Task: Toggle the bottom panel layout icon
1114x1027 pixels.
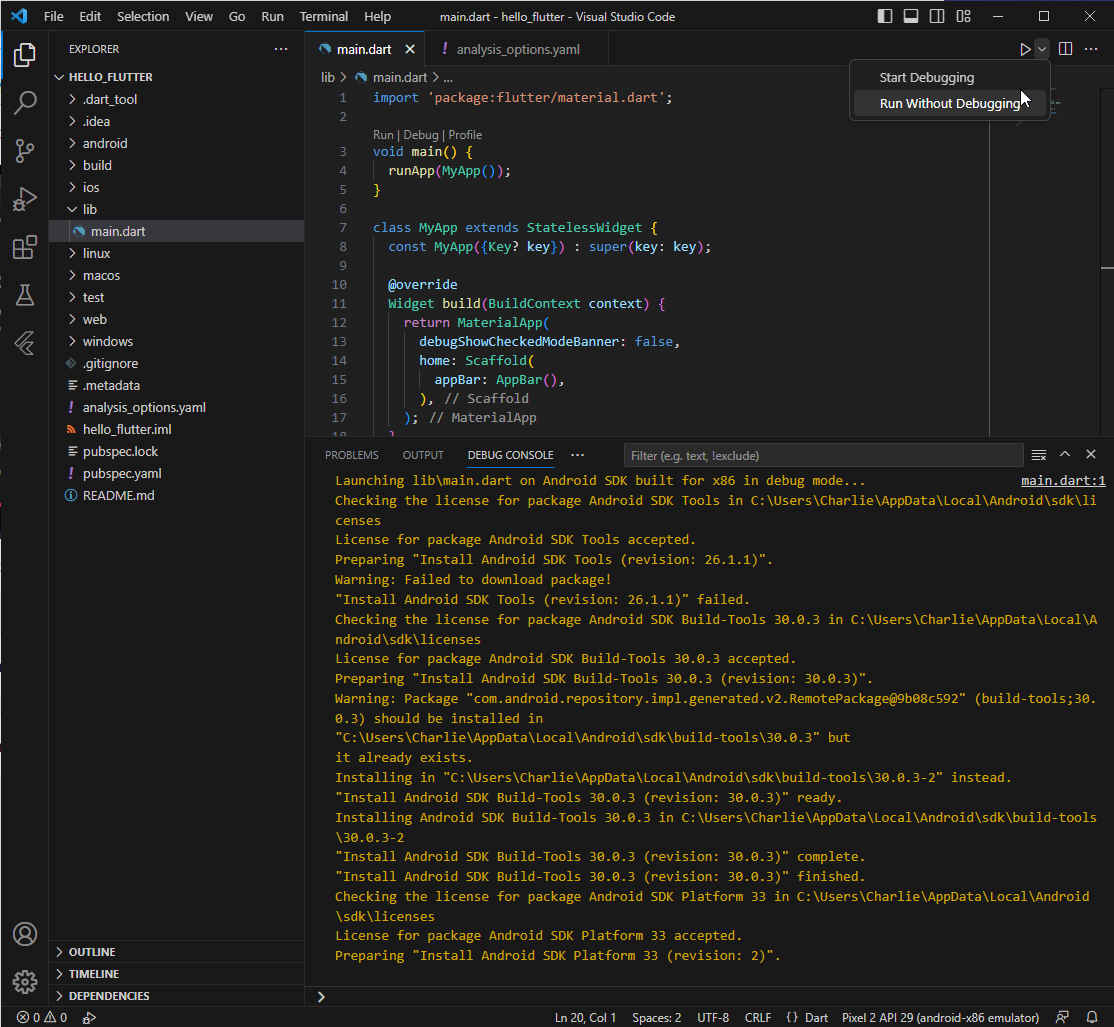Action: [911, 16]
